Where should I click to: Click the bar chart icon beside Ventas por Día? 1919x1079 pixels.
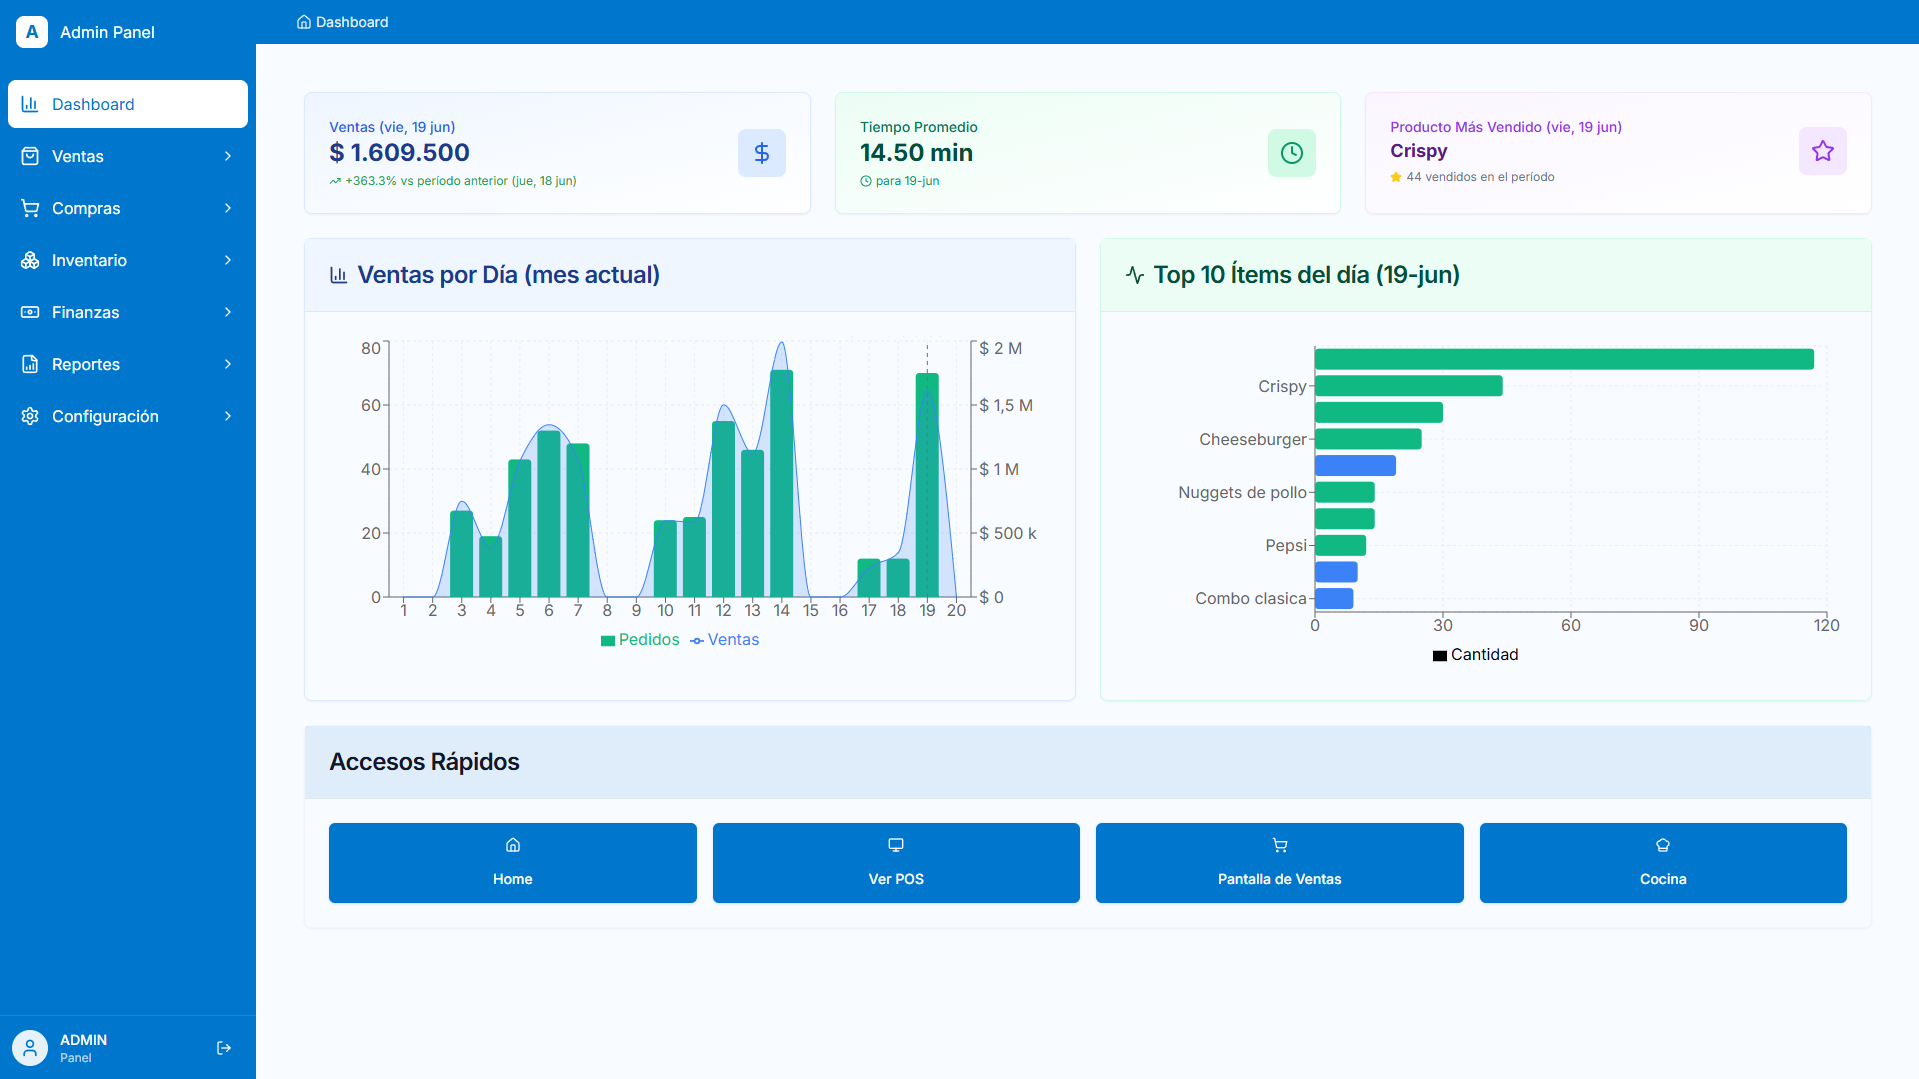pyautogui.click(x=339, y=275)
